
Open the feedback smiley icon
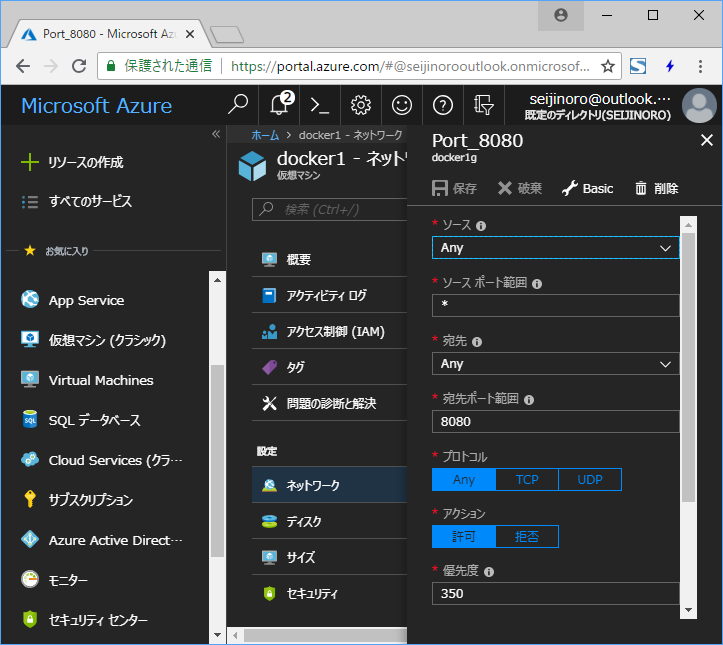[402, 105]
